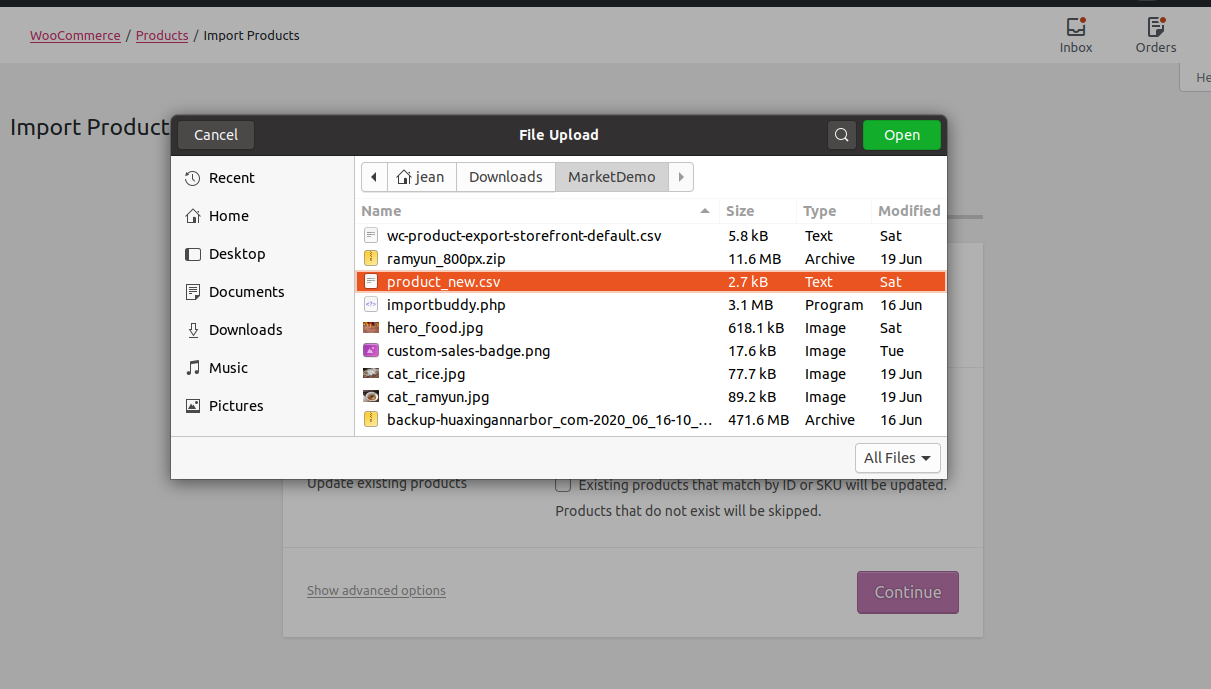Select the Recent clock icon in sidebar
Screen dimensions: 1211x689
[193, 178]
